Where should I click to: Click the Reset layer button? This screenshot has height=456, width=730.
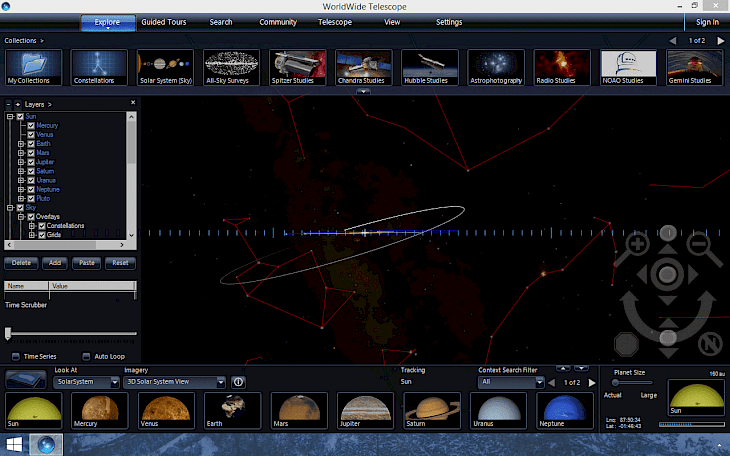pyautogui.click(x=120, y=263)
